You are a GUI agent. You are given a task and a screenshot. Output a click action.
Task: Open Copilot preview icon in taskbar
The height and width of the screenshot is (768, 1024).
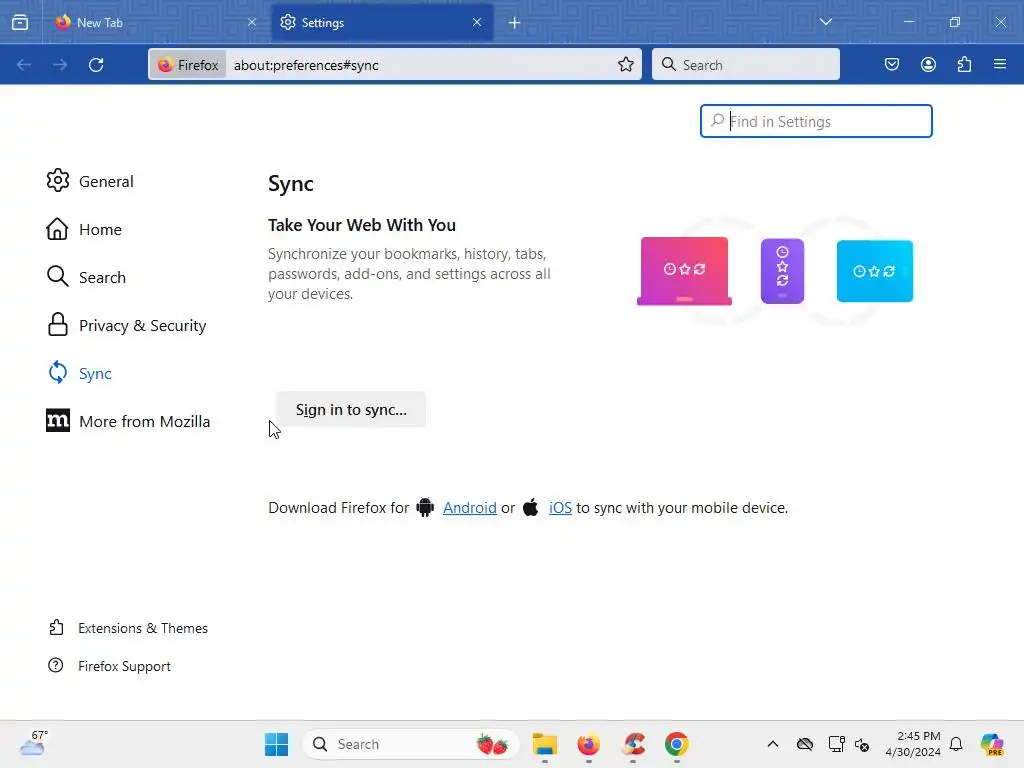992,744
